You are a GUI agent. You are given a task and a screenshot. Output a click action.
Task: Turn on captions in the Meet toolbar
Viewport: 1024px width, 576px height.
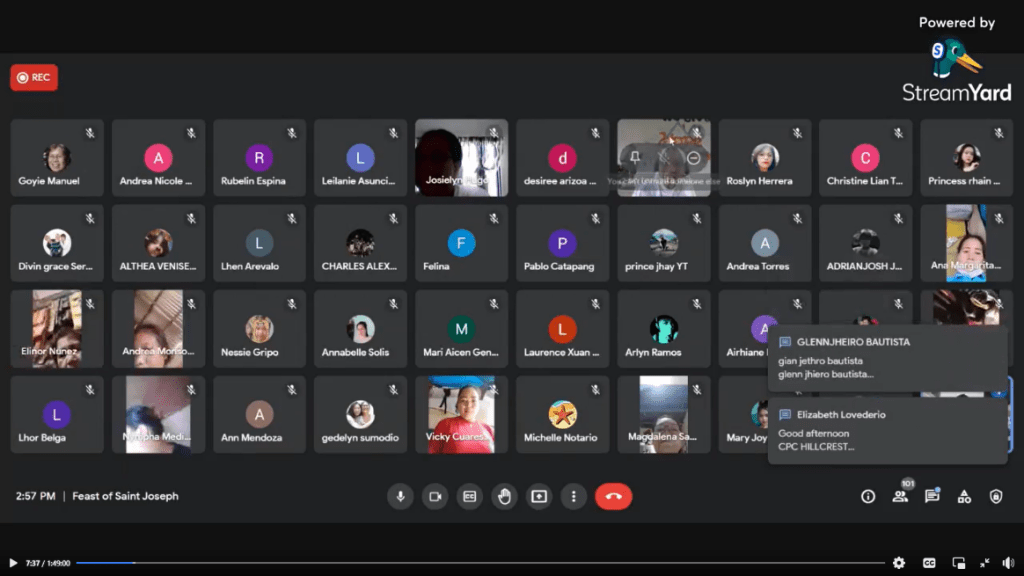[469, 496]
